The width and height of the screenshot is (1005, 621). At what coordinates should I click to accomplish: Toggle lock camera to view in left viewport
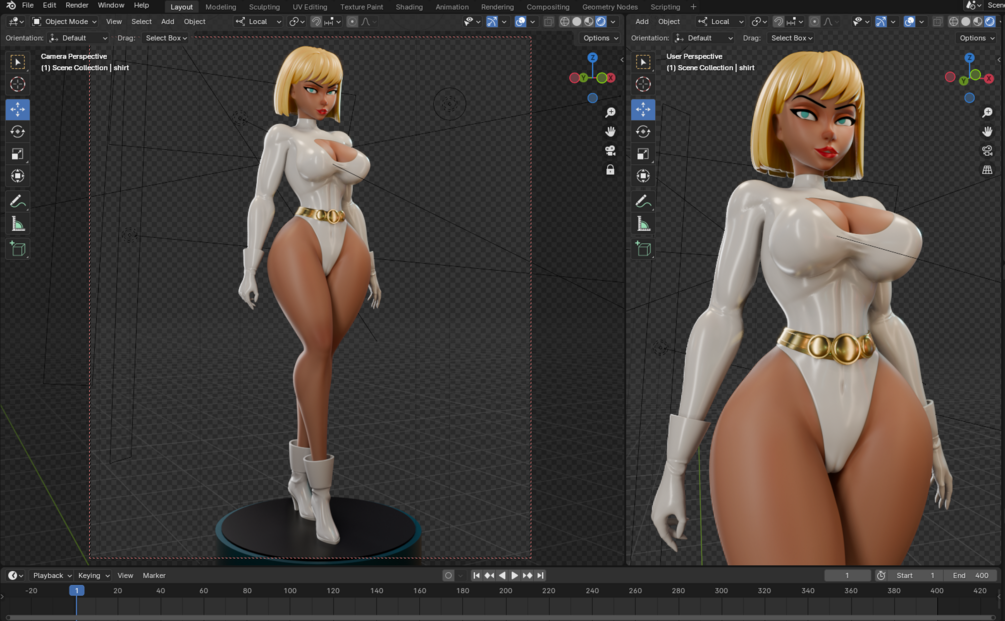[610, 170]
